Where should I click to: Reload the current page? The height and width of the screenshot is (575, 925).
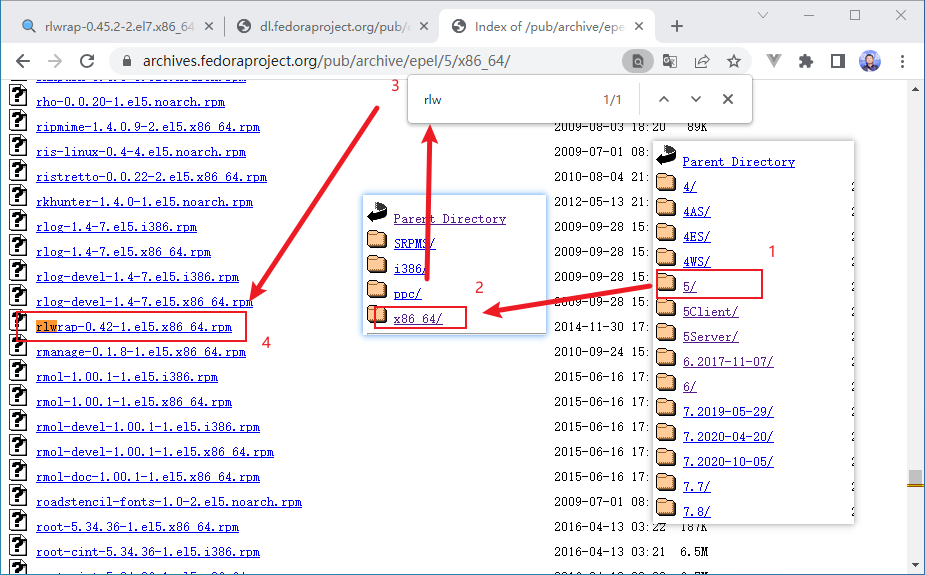click(86, 61)
